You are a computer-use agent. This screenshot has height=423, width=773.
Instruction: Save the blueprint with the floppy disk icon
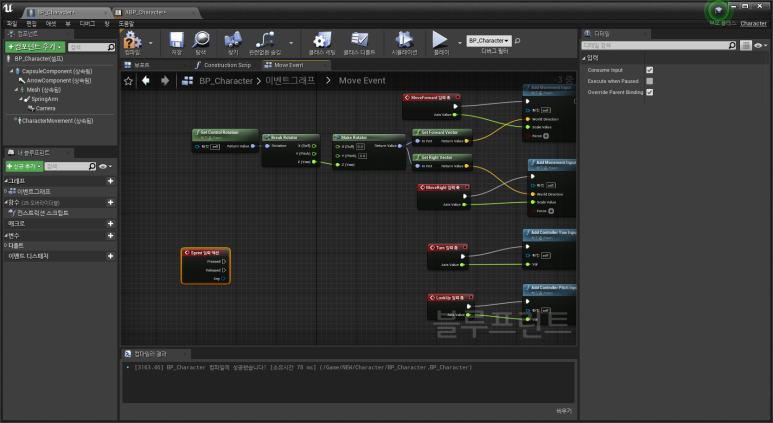tap(176, 39)
